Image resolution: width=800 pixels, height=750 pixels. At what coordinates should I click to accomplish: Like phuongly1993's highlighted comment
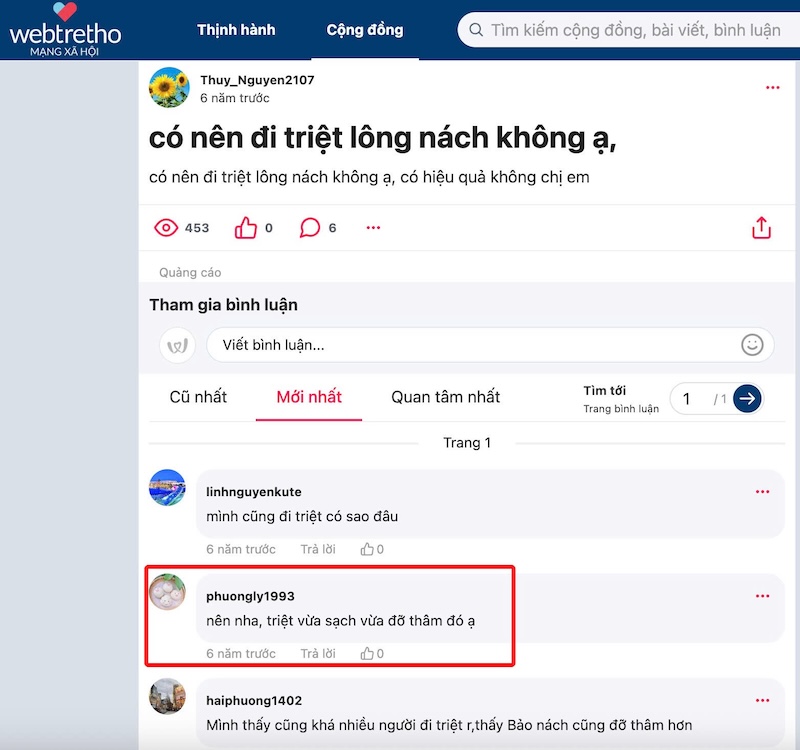tap(367, 653)
